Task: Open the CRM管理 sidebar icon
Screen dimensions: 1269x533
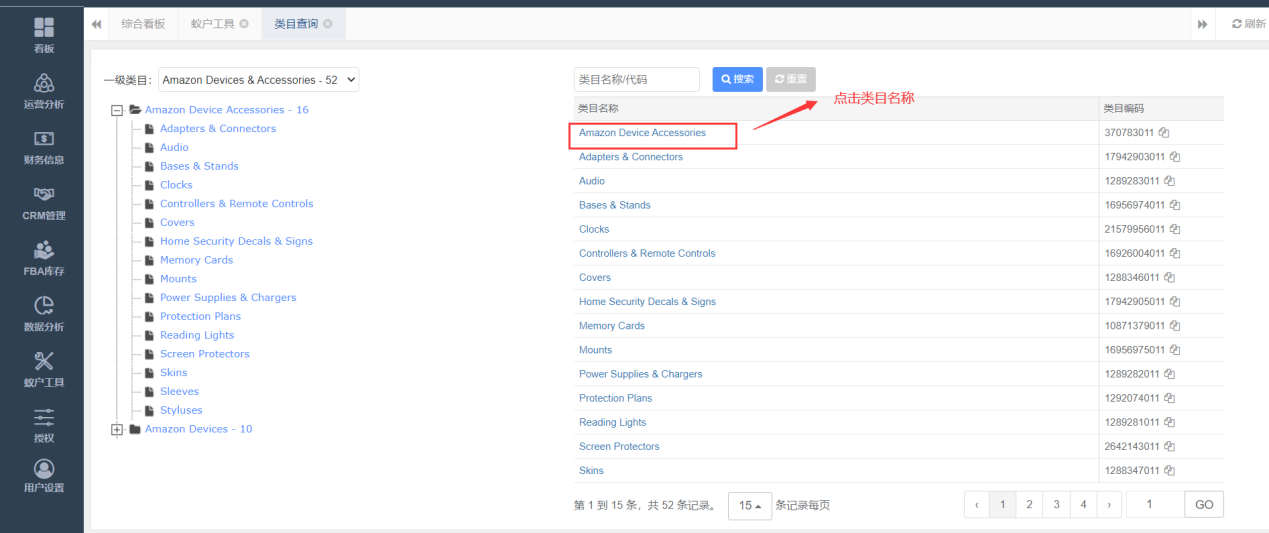Action: click(43, 194)
